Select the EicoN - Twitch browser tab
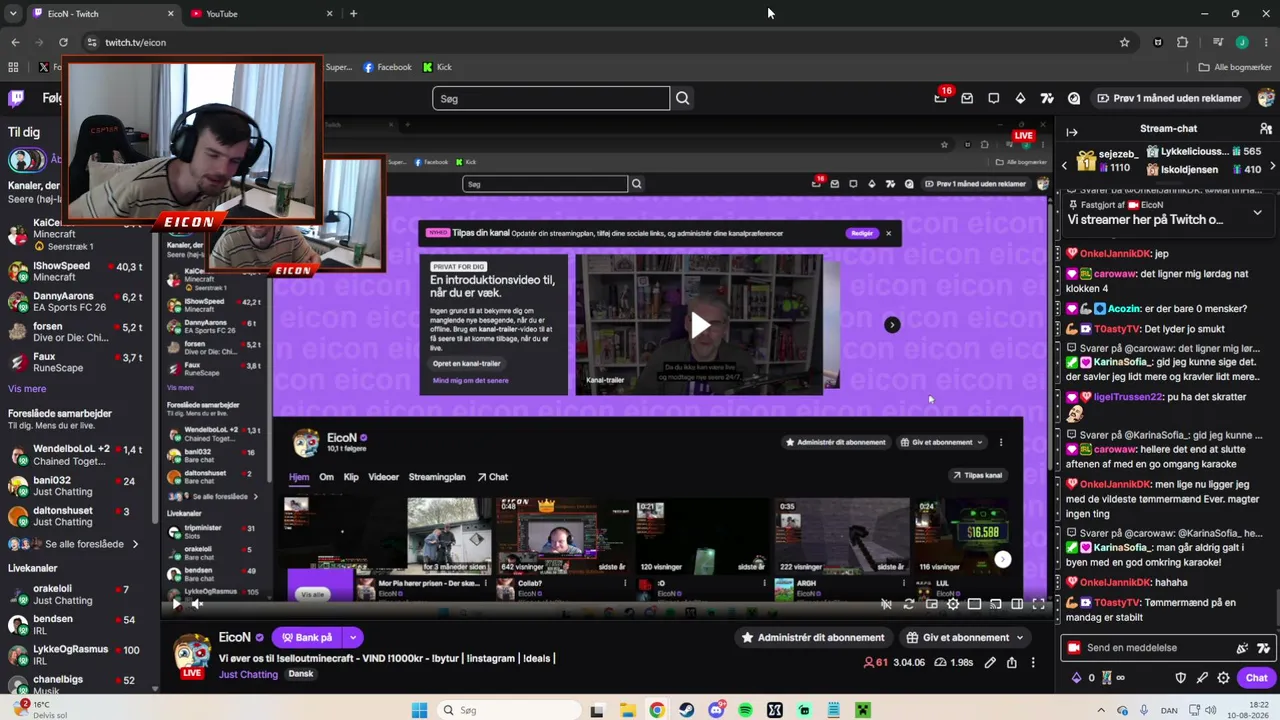 [102, 14]
